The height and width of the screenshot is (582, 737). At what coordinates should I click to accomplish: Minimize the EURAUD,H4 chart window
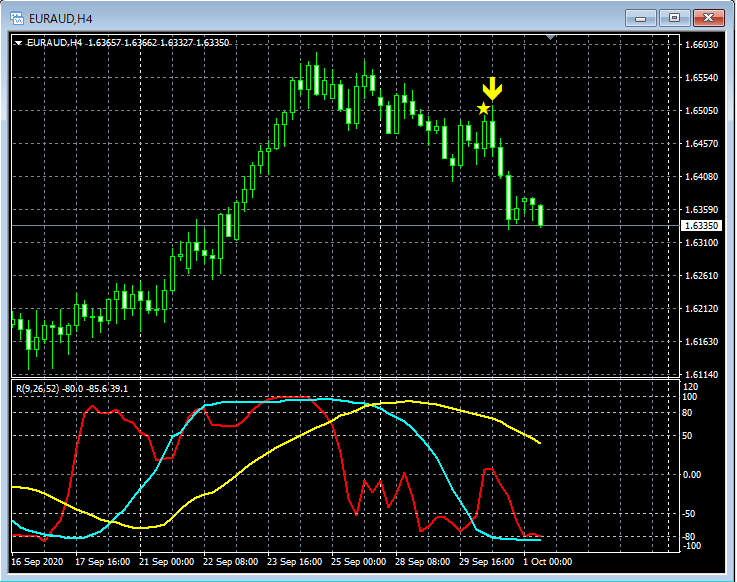point(640,18)
